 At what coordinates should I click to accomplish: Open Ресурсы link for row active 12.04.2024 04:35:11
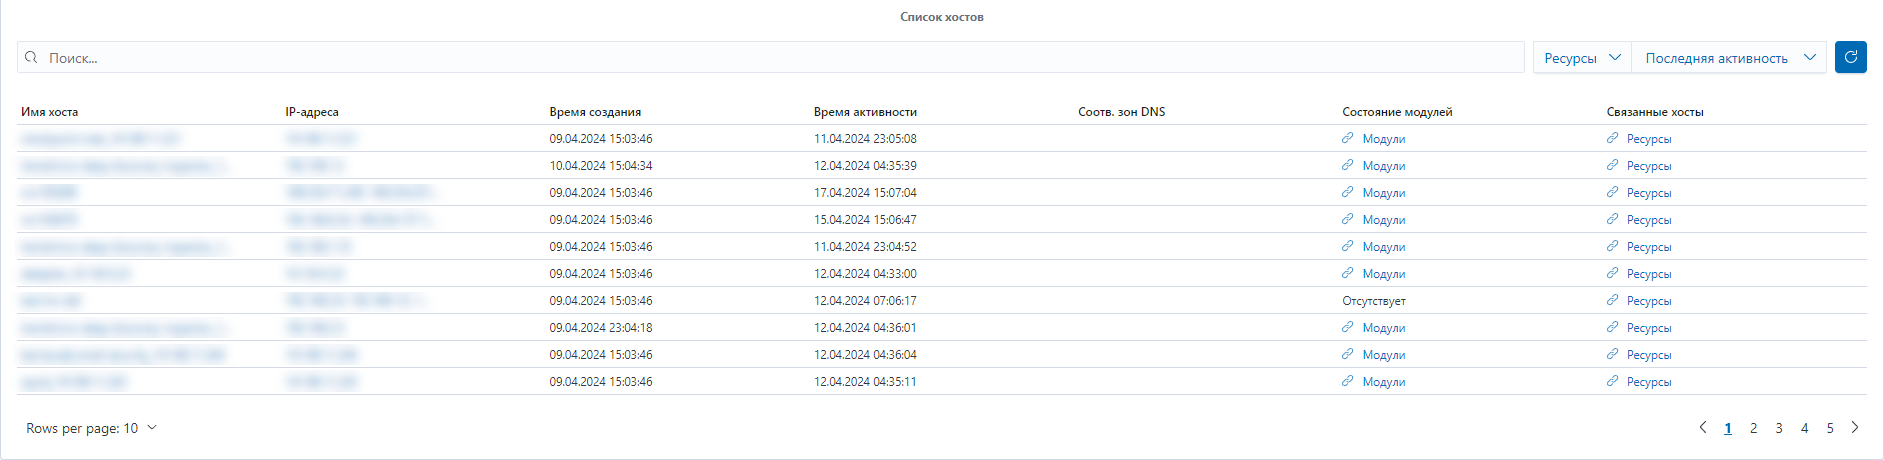pos(1639,382)
